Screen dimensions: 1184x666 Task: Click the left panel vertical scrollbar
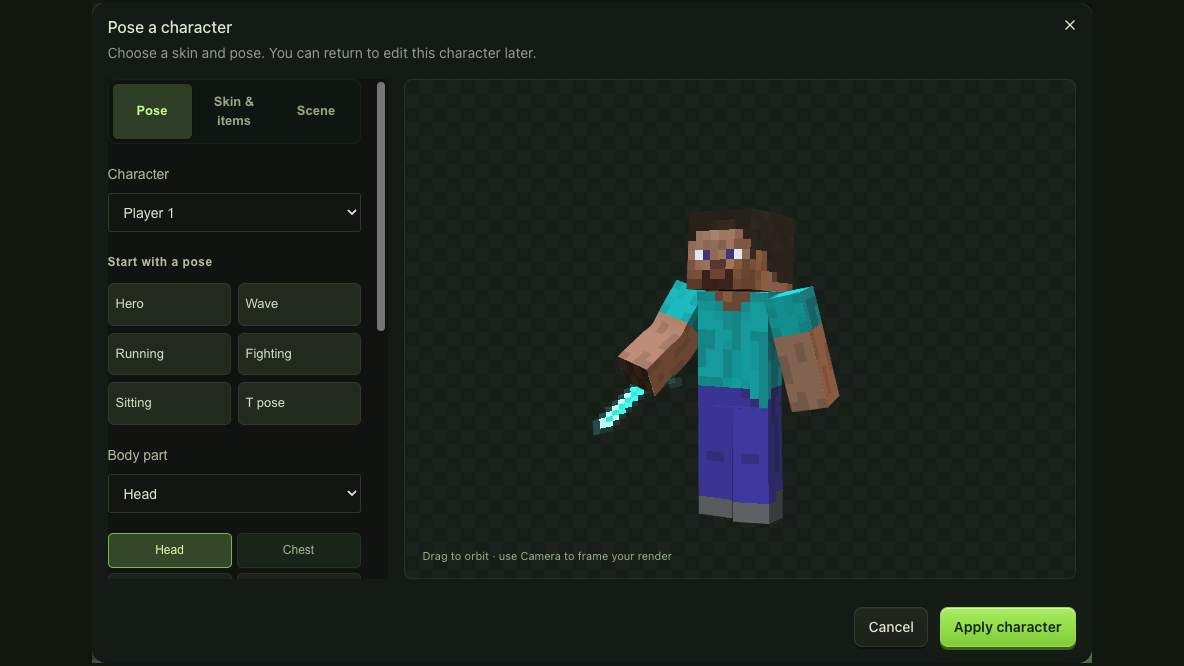(381, 206)
